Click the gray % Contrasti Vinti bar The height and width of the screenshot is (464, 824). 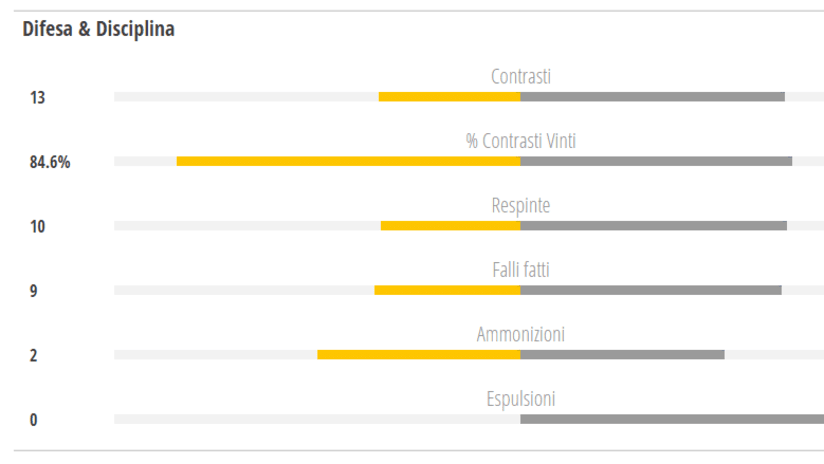pos(656,161)
